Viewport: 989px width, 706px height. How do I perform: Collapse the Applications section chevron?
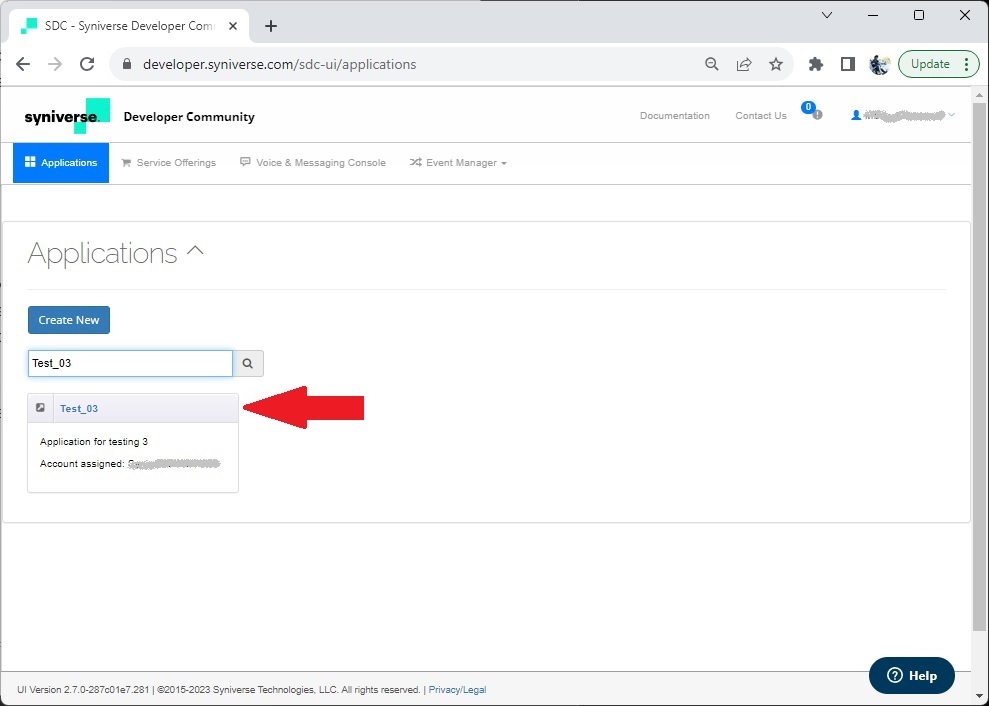(196, 250)
